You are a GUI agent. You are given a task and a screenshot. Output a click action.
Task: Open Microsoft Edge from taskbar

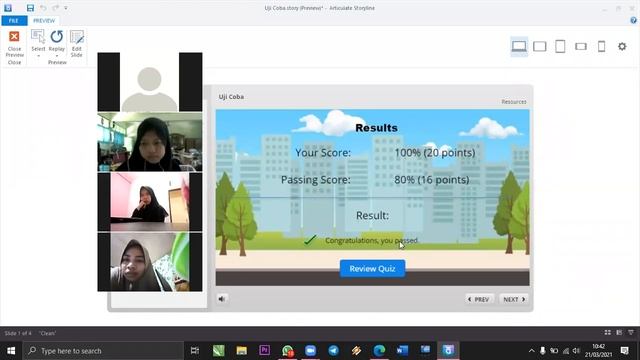click(x=379, y=351)
